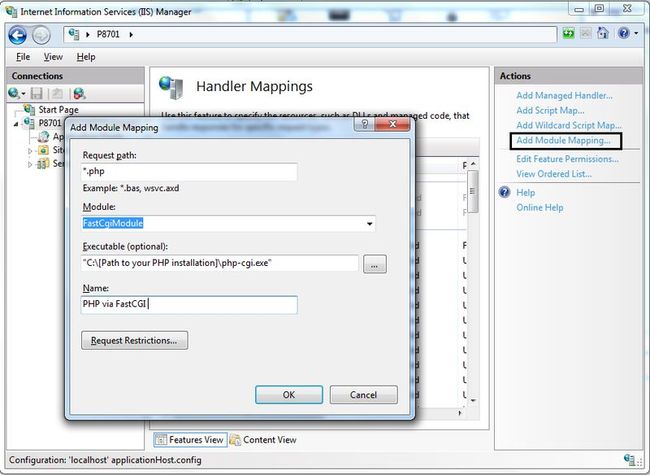The image size is (650, 475).
Task: Click the Application Pools icon in tree
Action: [x=43, y=136]
